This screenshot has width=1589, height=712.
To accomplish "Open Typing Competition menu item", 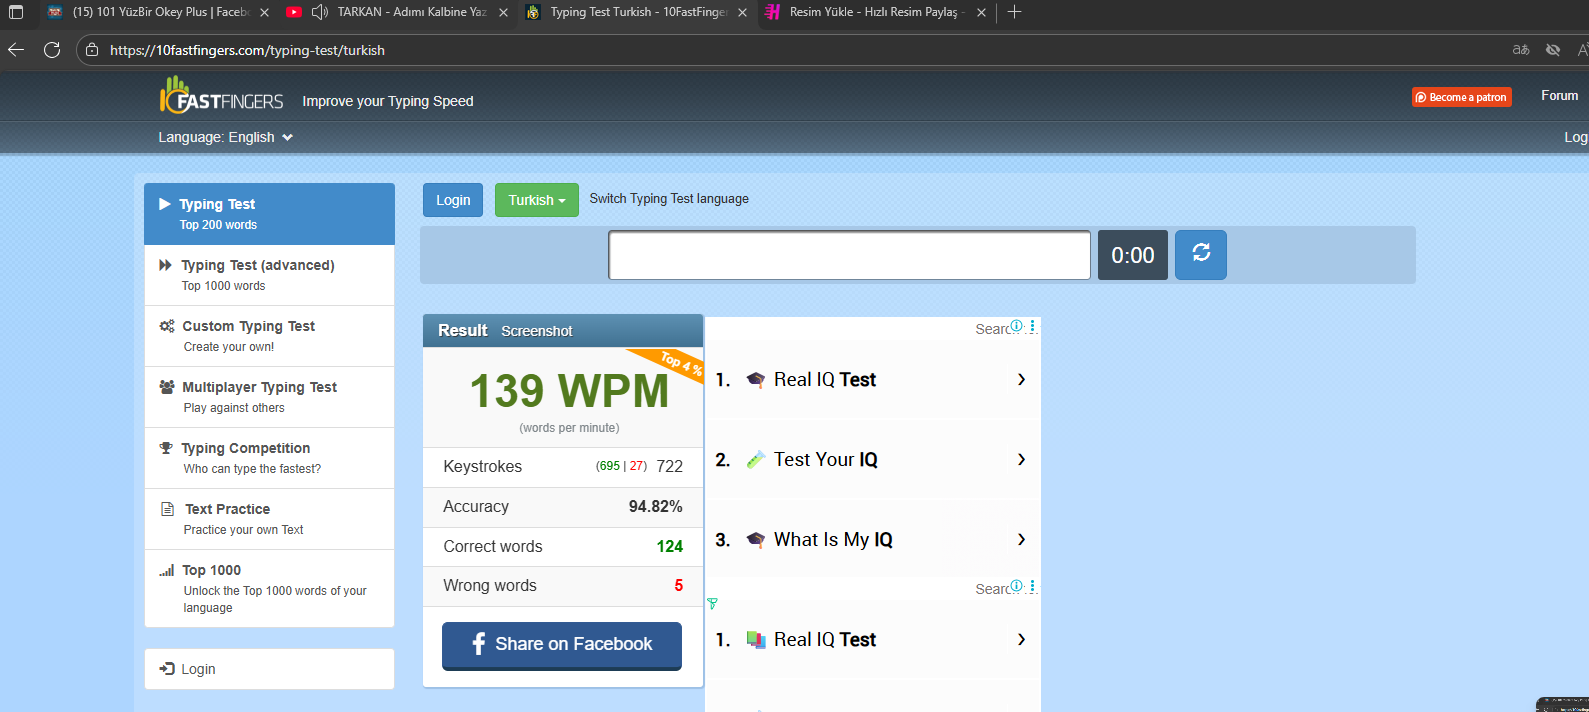I will pos(269,458).
